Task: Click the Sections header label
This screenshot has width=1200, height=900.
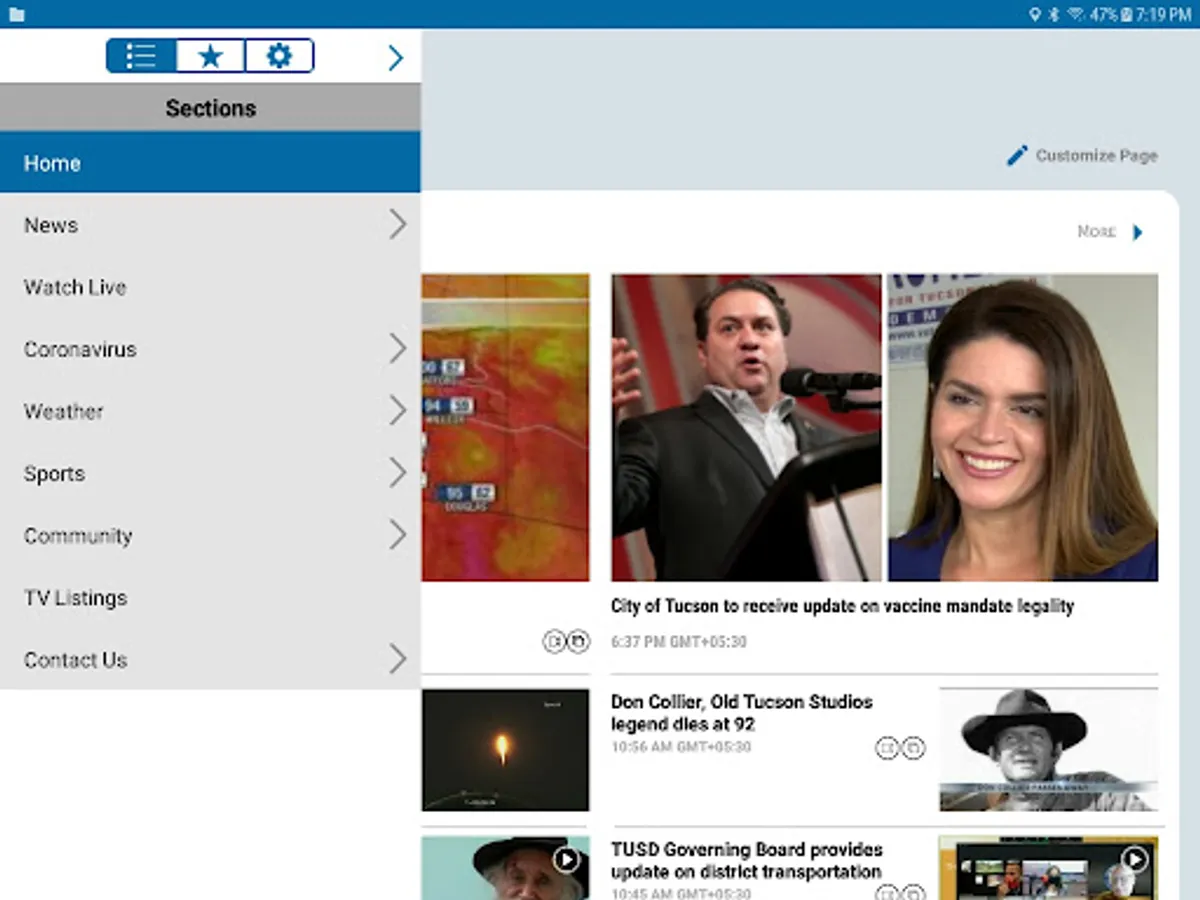Action: pyautogui.click(x=210, y=108)
